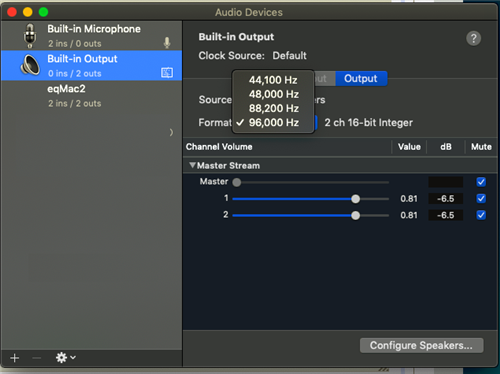500x374 pixels.
Task: Collapse the Master Stream disclosure triangle
Action: click(192, 165)
